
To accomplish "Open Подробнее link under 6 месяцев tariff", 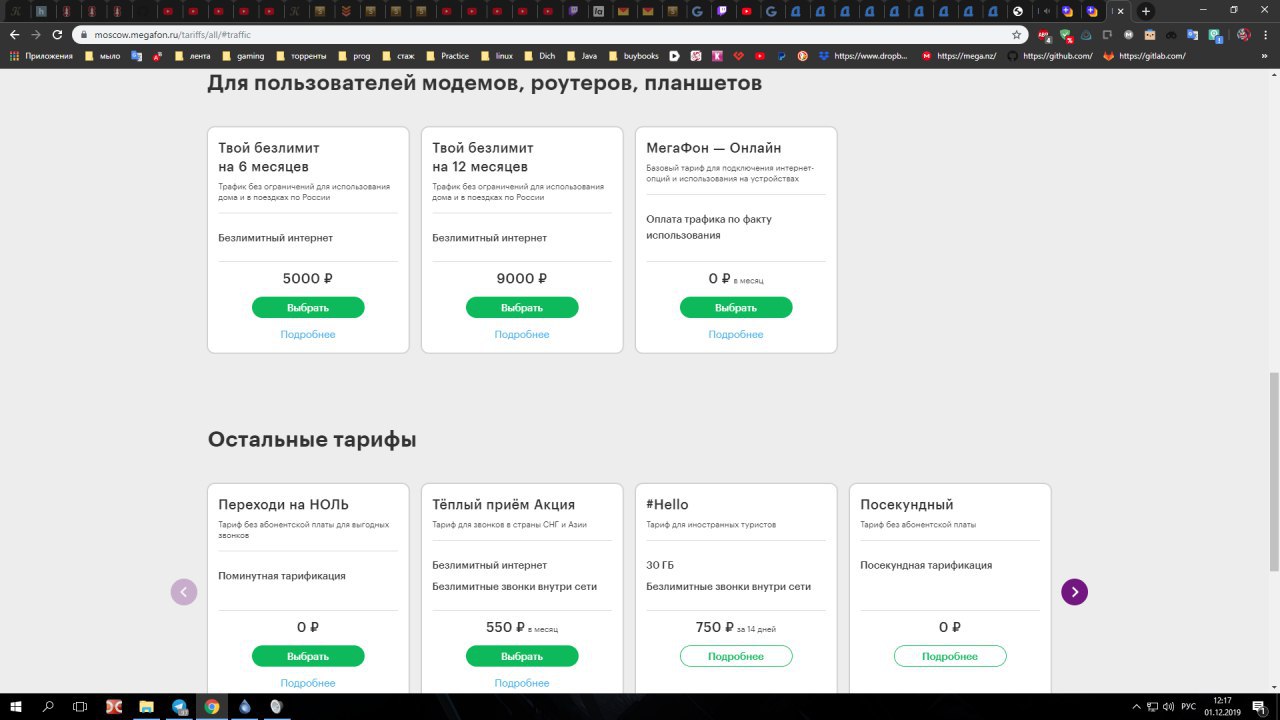I will pos(308,334).
